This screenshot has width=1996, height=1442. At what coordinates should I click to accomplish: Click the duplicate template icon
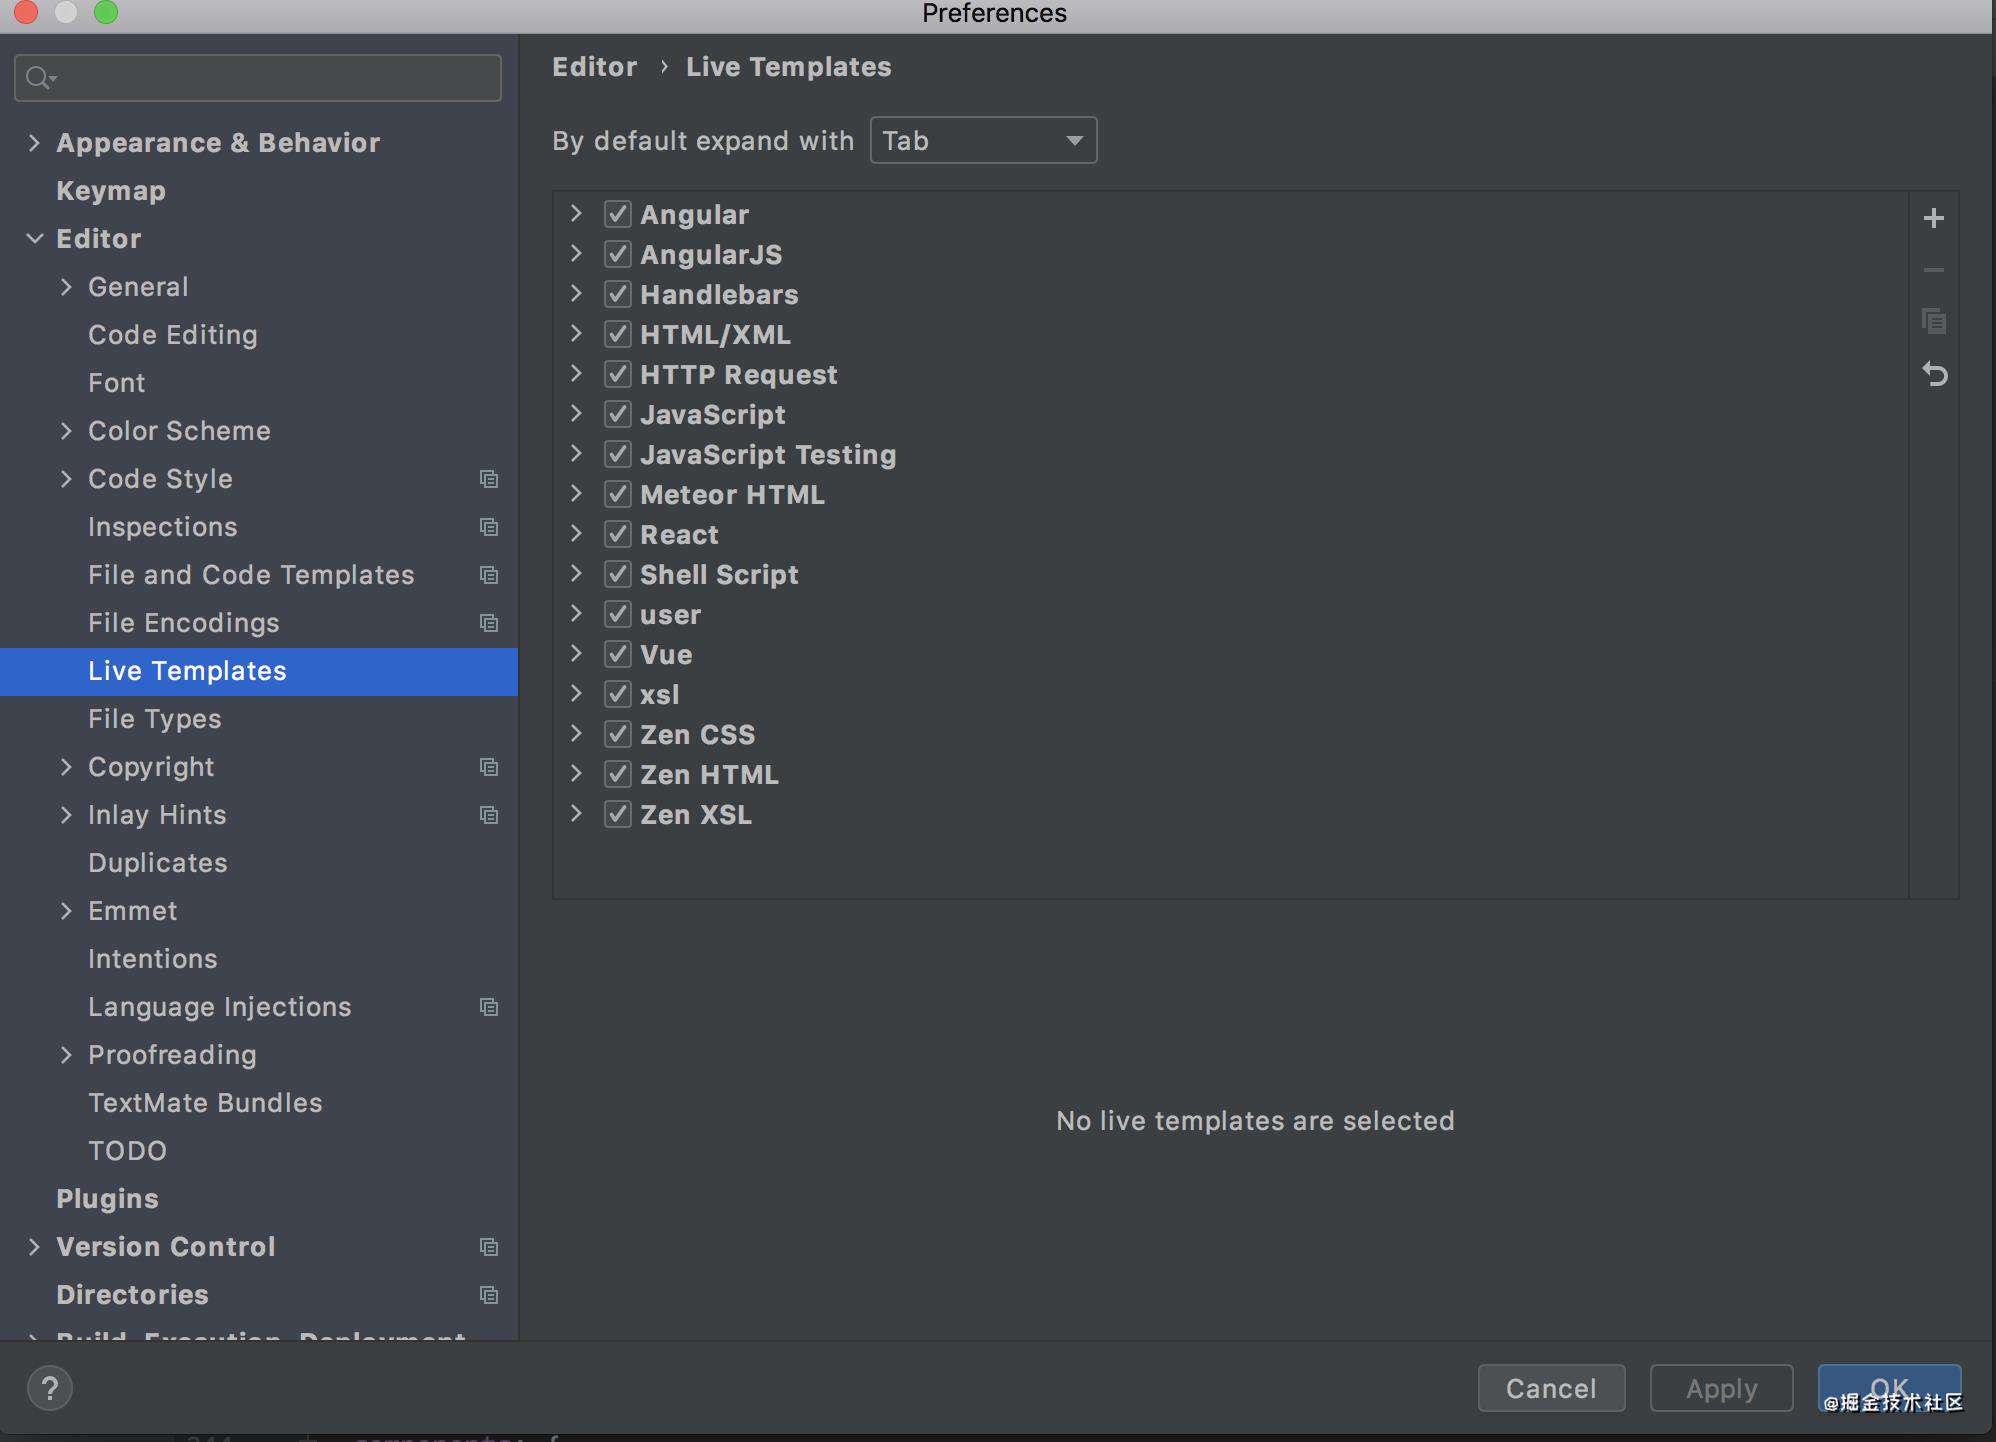point(1933,322)
